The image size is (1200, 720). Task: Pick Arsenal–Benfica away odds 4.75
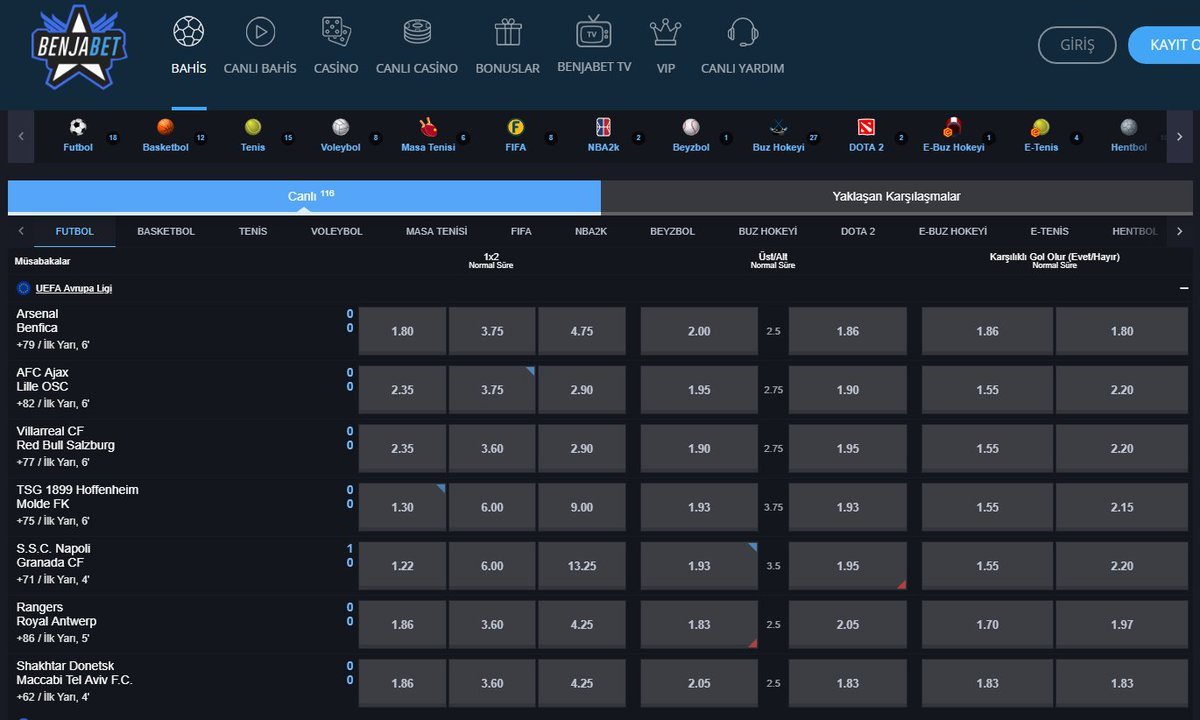click(x=582, y=331)
